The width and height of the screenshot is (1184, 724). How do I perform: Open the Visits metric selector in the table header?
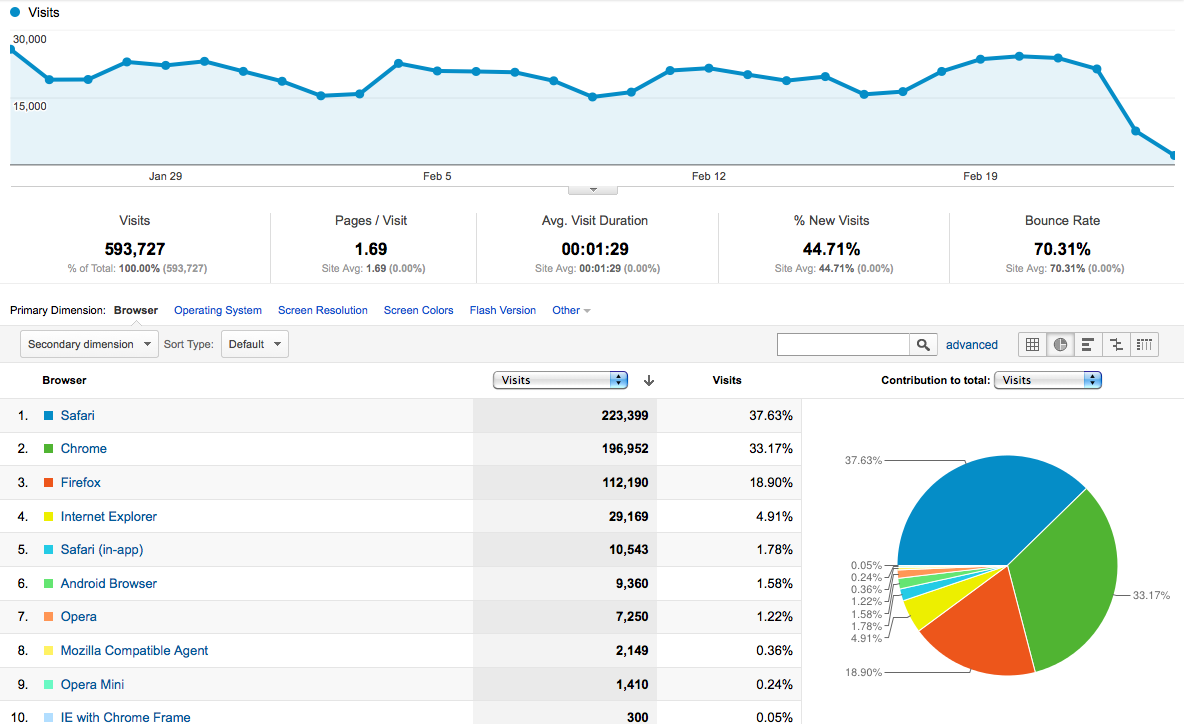tap(560, 380)
